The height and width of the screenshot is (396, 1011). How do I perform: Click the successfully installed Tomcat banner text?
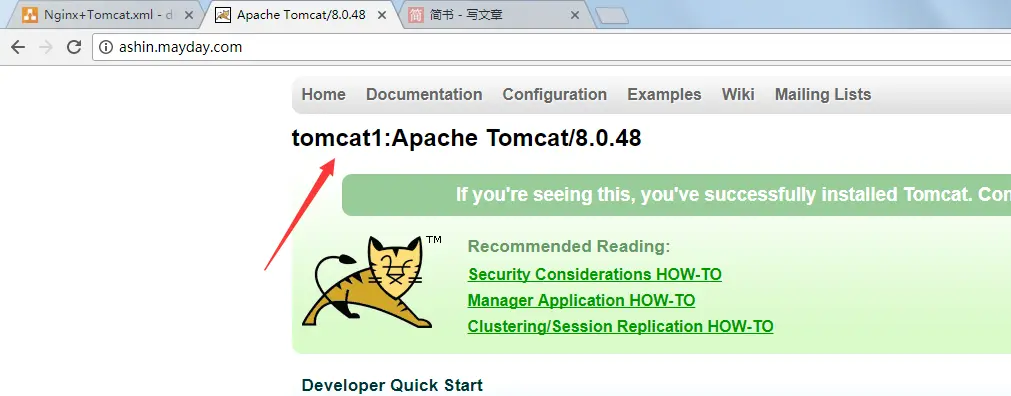(733, 194)
